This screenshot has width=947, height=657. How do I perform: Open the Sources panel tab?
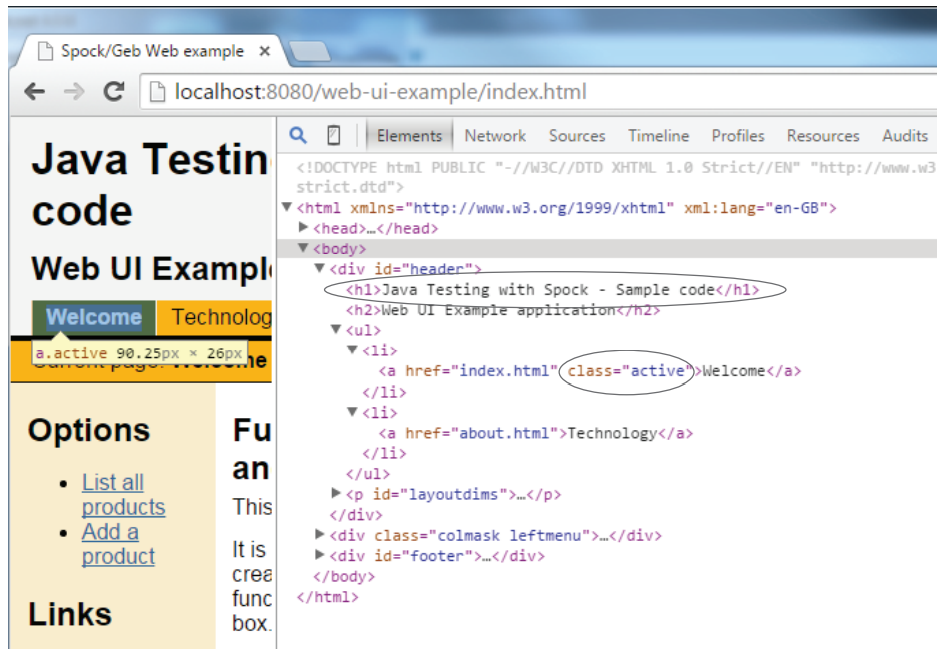click(x=577, y=136)
